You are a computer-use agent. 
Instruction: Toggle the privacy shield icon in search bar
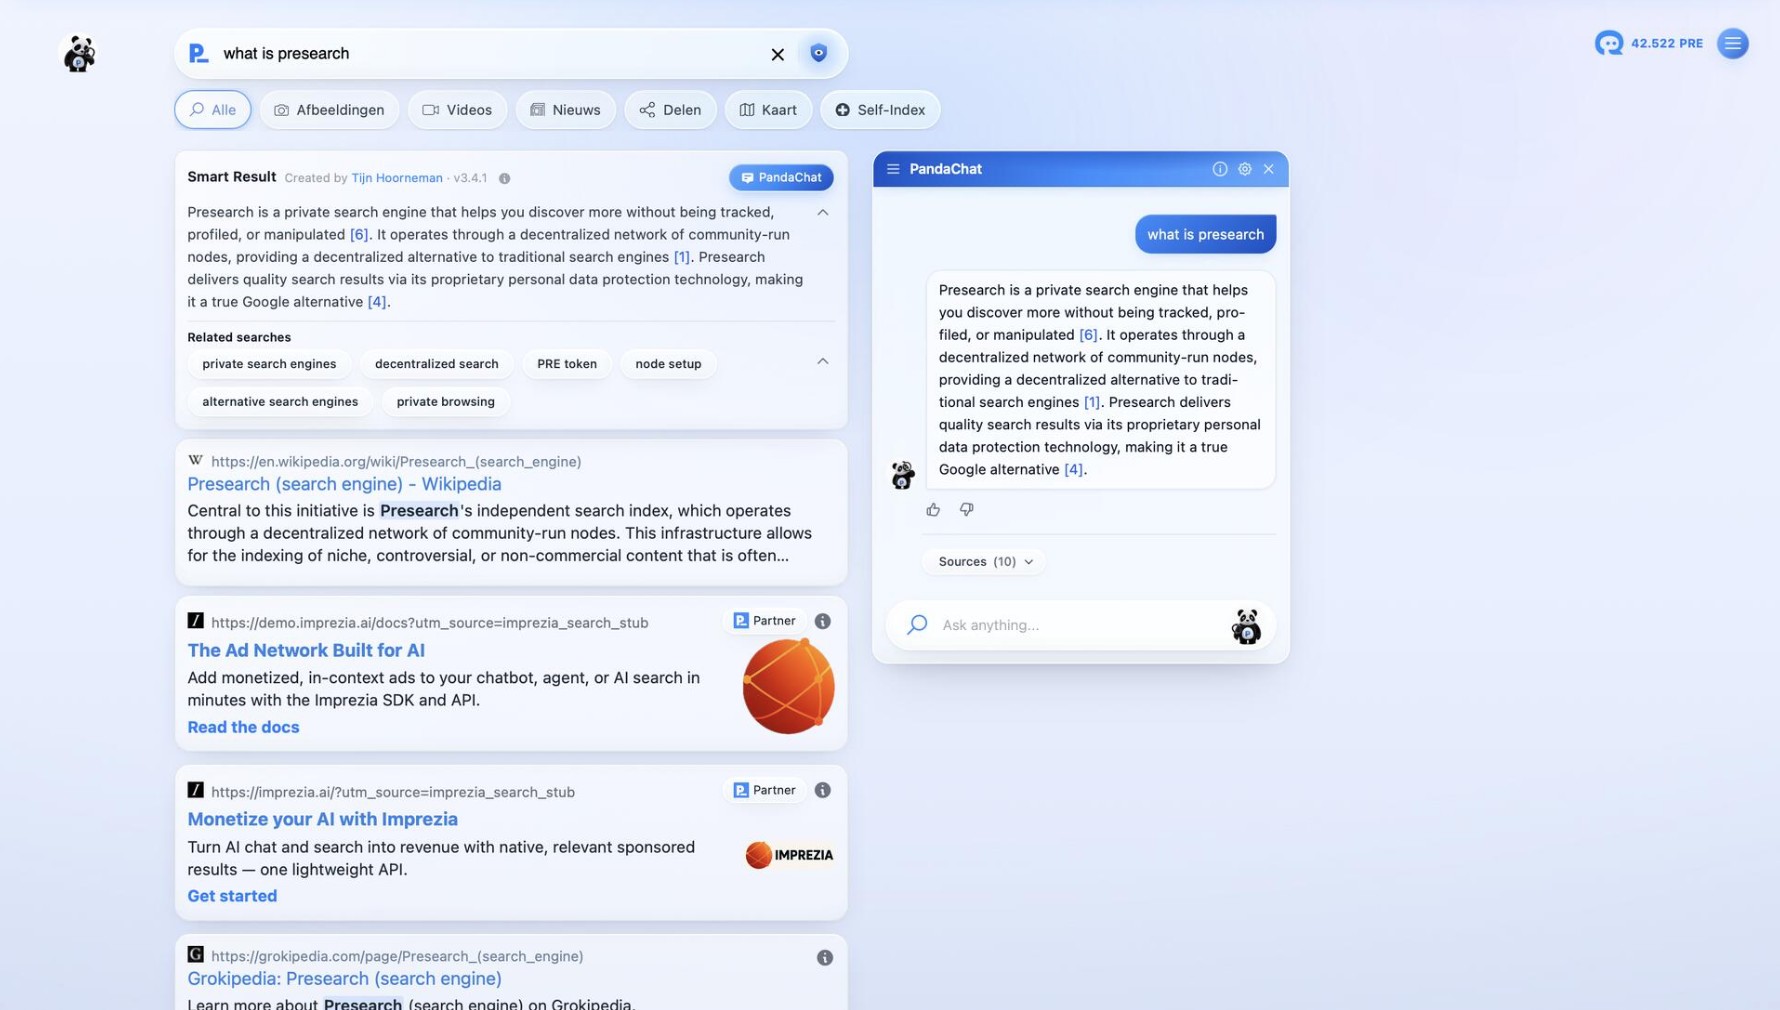pyautogui.click(x=818, y=53)
